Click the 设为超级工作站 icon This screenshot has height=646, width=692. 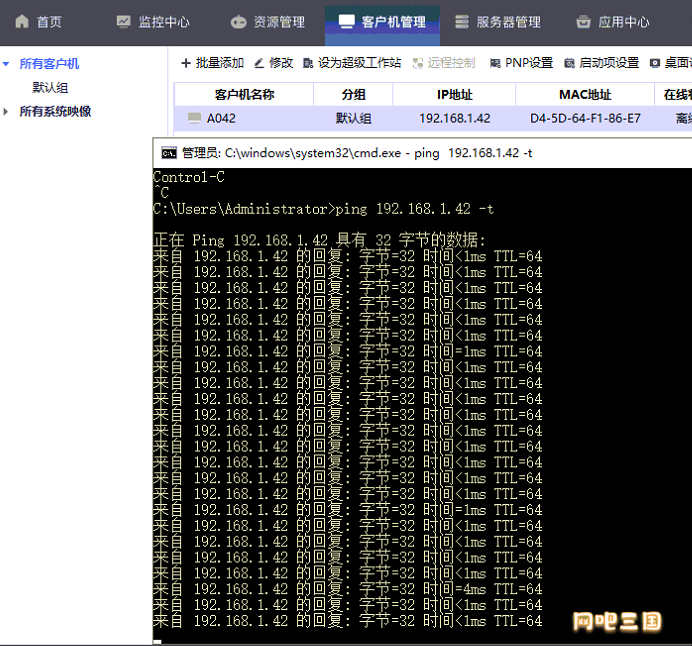click(x=308, y=64)
